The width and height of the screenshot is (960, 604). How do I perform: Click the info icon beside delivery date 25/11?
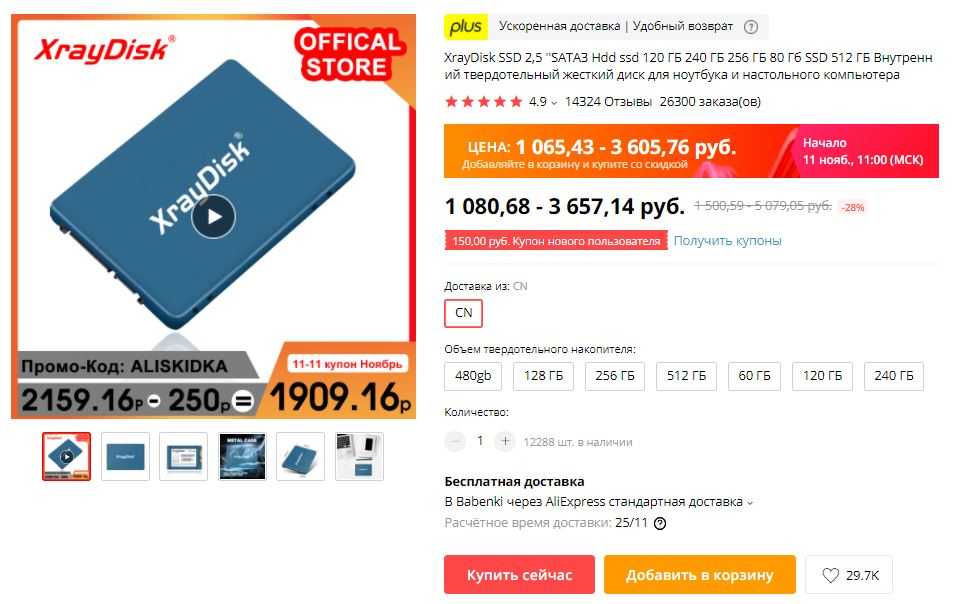660,523
